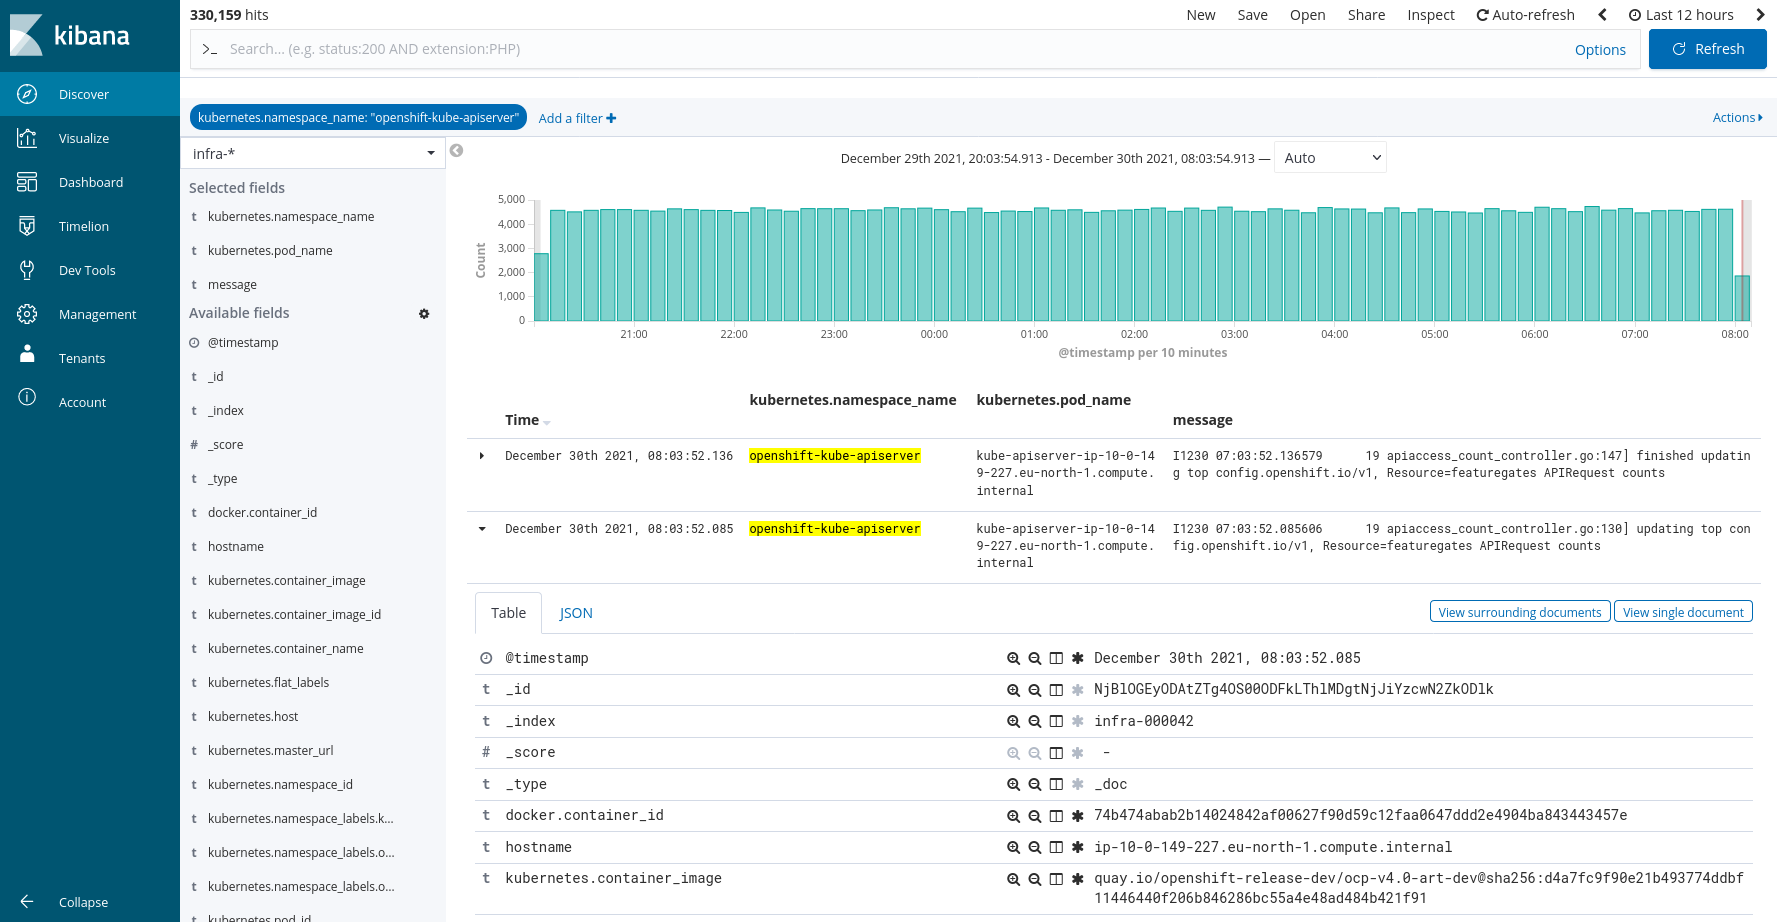The height and width of the screenshot is (922, 1777).
Task: Click the histogram bar at 00:00
Action: 941,264
